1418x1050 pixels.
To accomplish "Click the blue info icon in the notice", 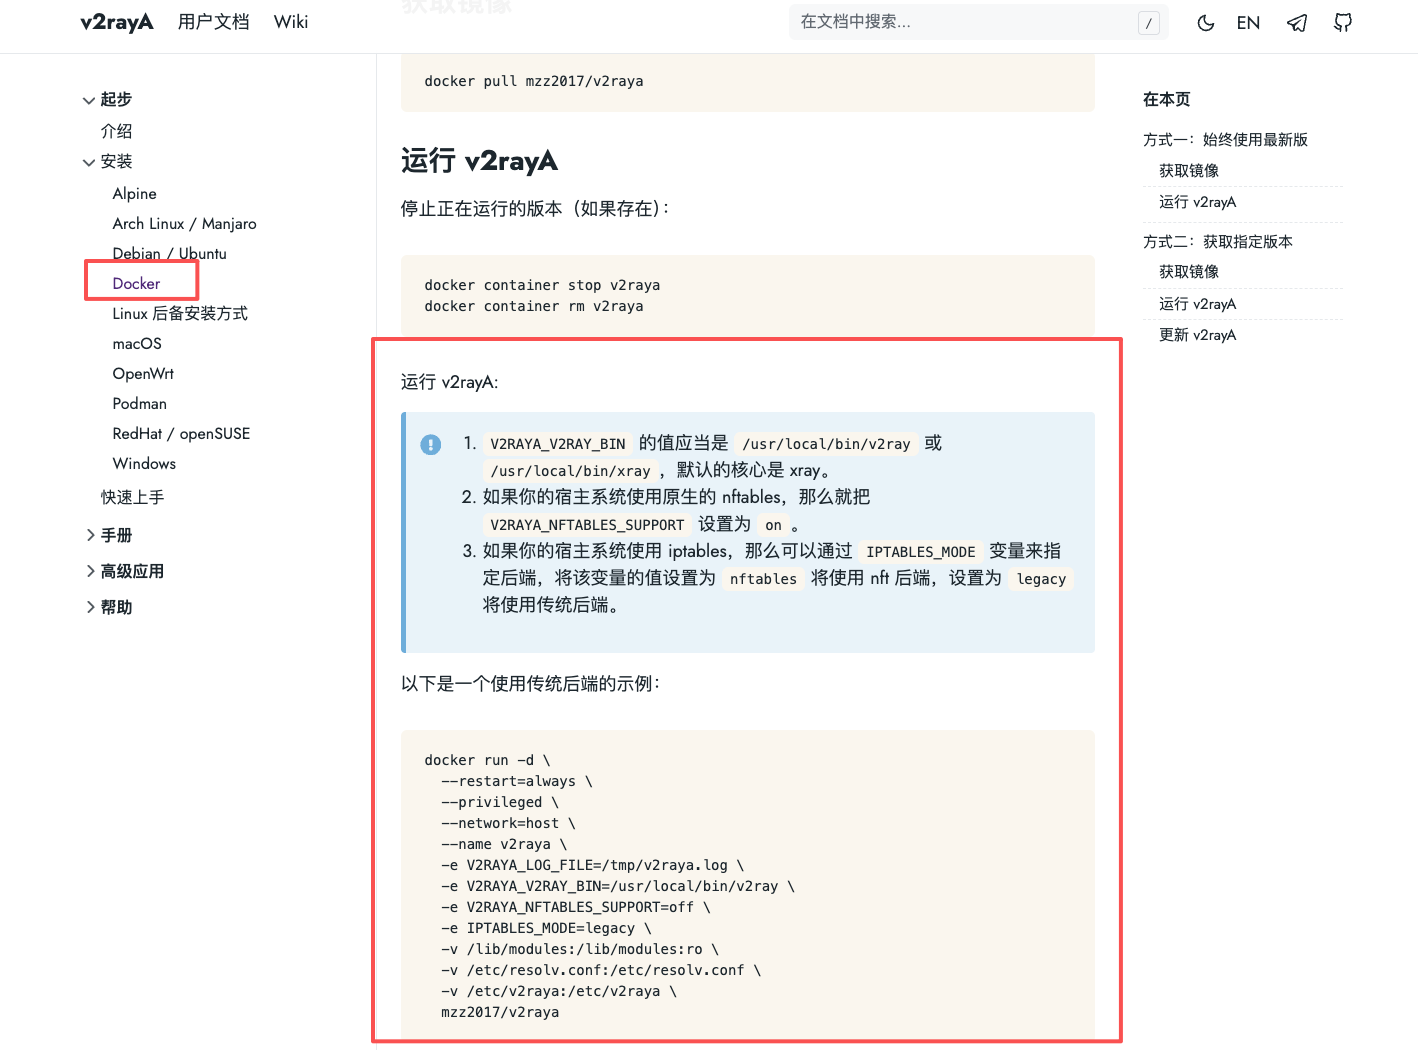I will pos(431,445).
